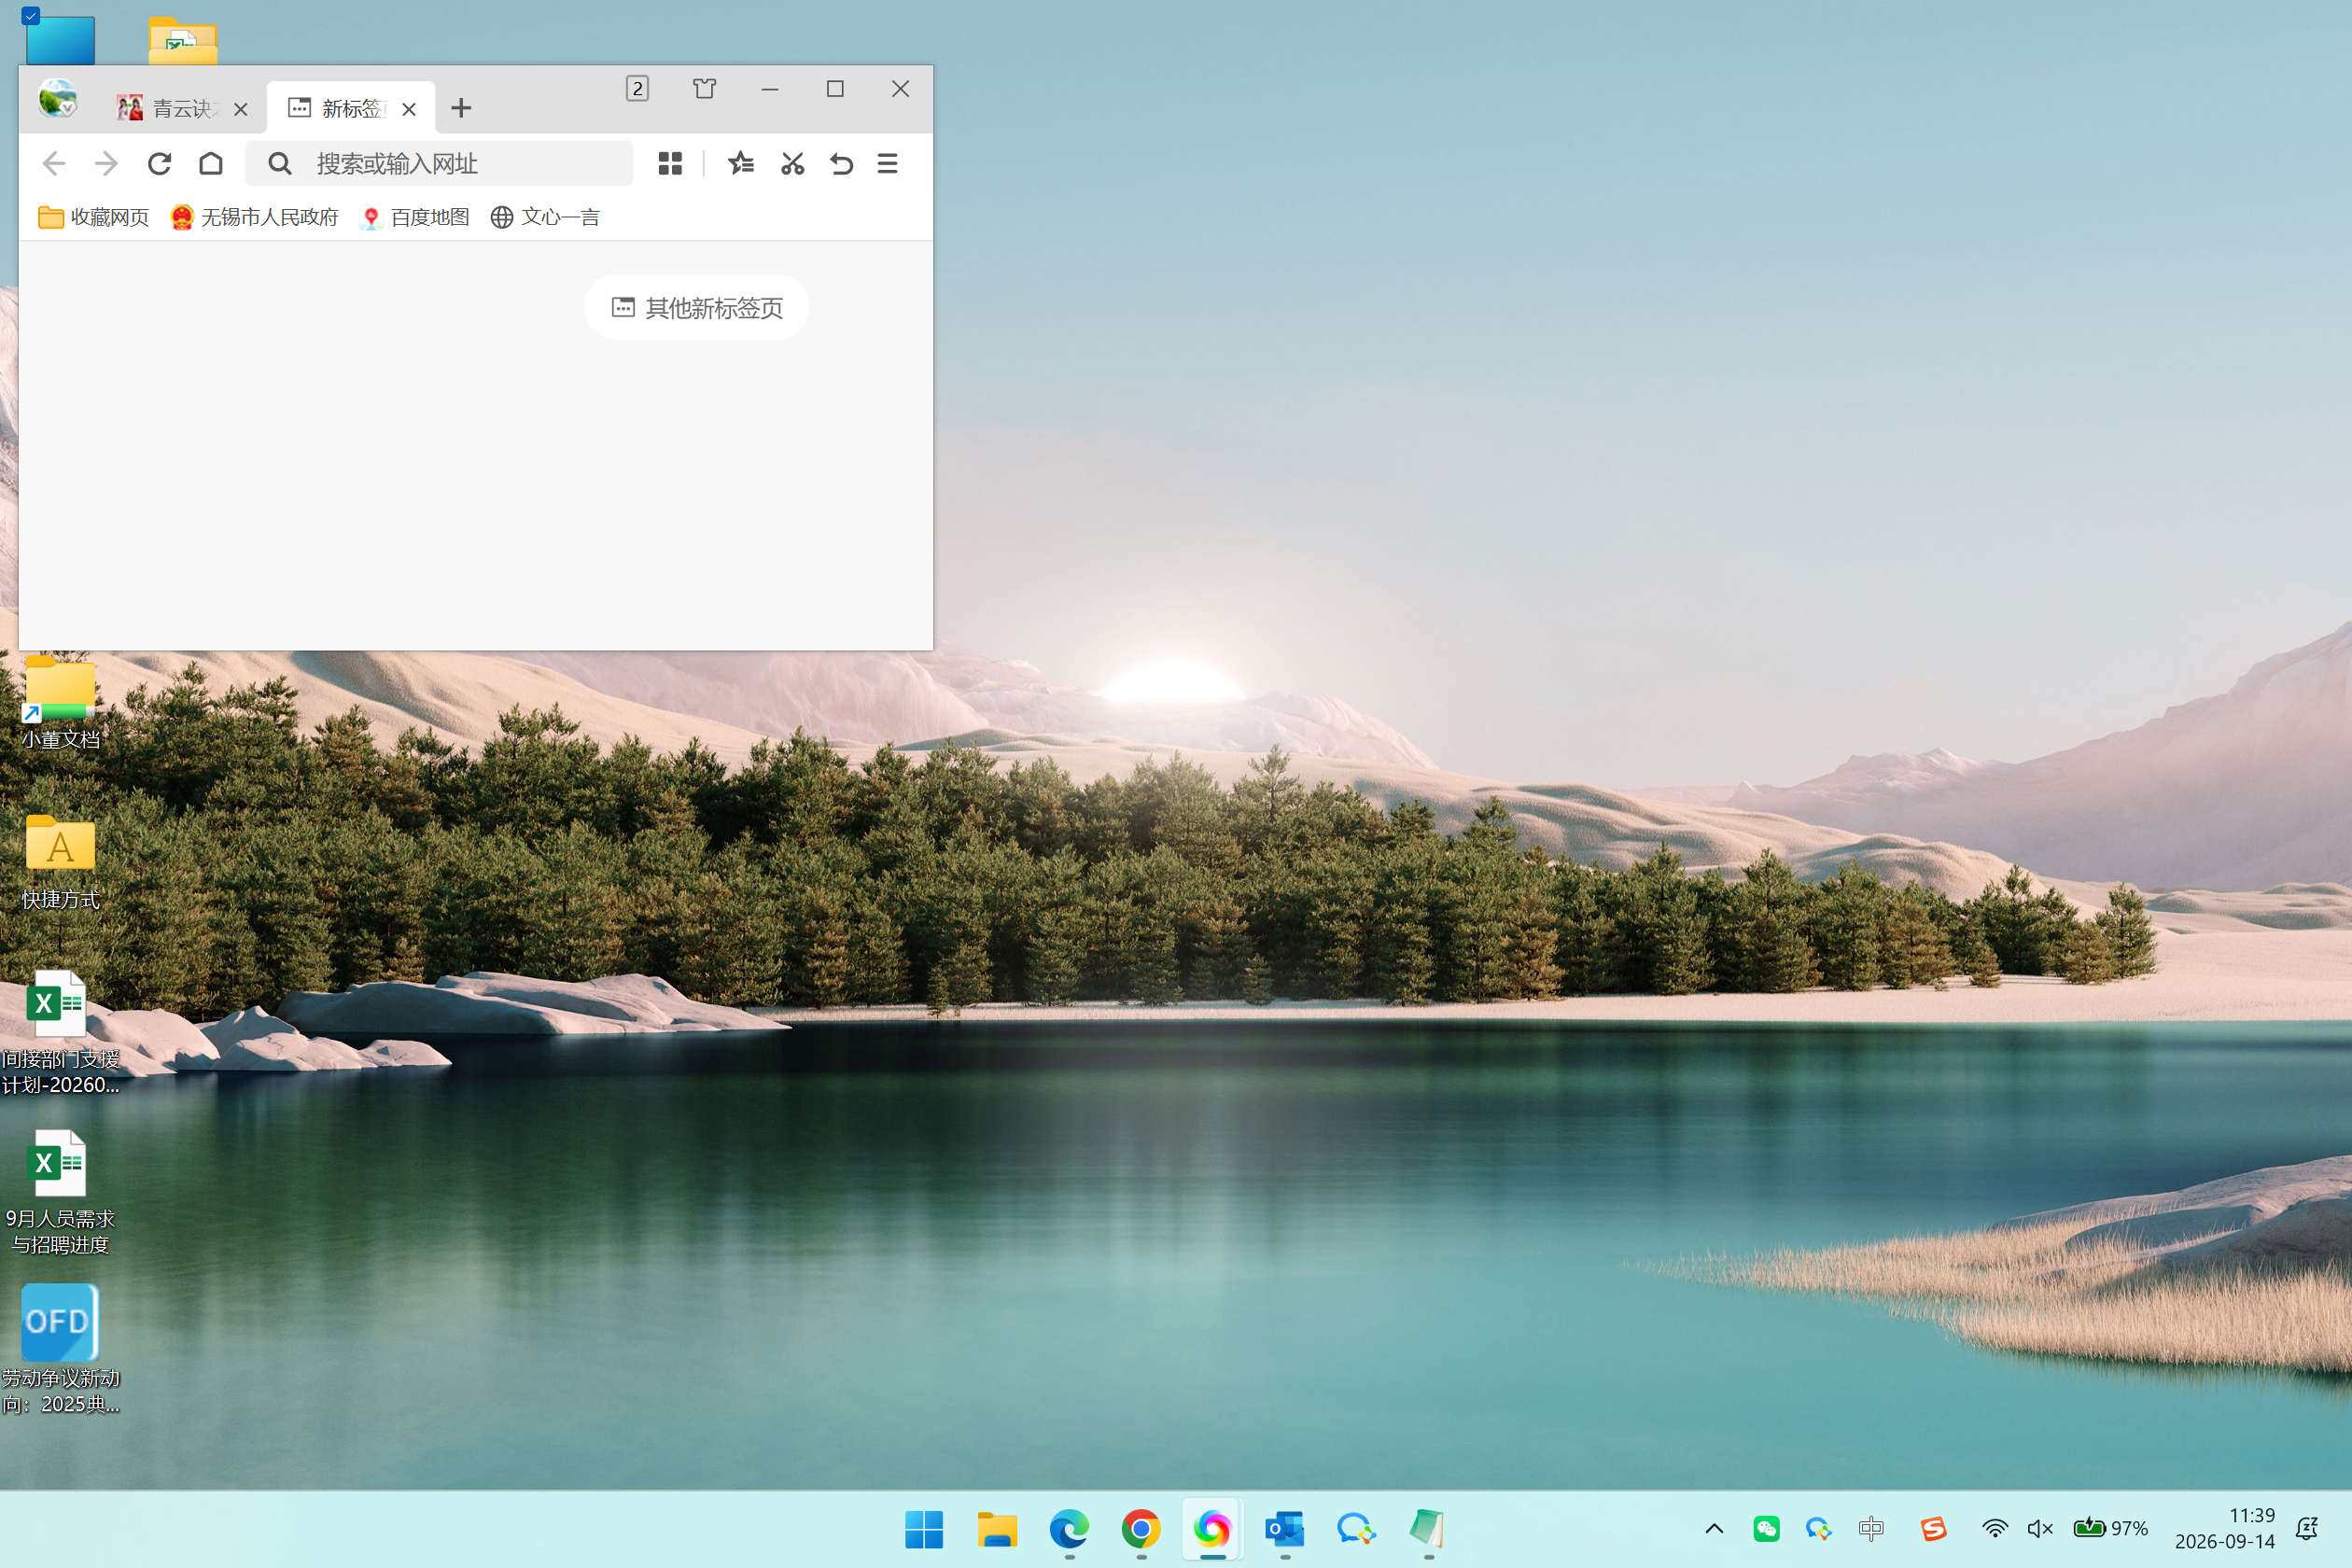
Task: Click the browser forward arrow
Action: point(106,163)
